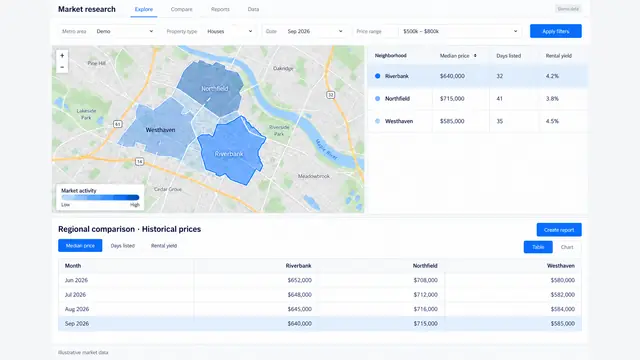This screenshot has width=640, height=360.
Task: Switch to the Explore tab
Action: pos(144,9)
